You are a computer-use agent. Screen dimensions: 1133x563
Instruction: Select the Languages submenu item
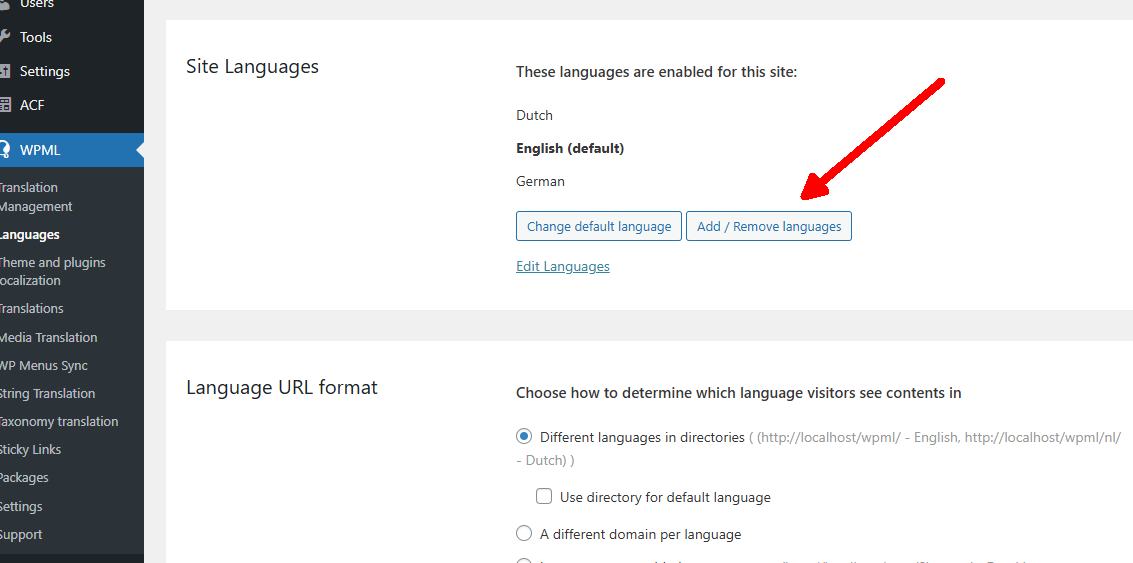(x=30, y=235)
